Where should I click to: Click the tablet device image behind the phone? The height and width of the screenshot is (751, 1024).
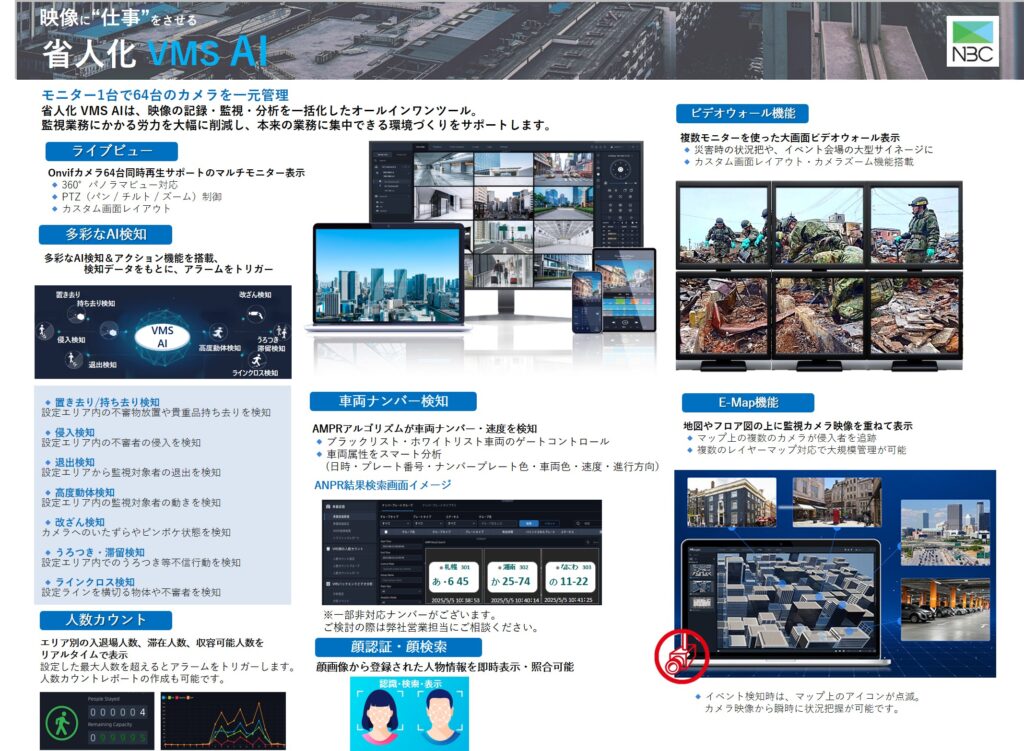coord(626,290)
